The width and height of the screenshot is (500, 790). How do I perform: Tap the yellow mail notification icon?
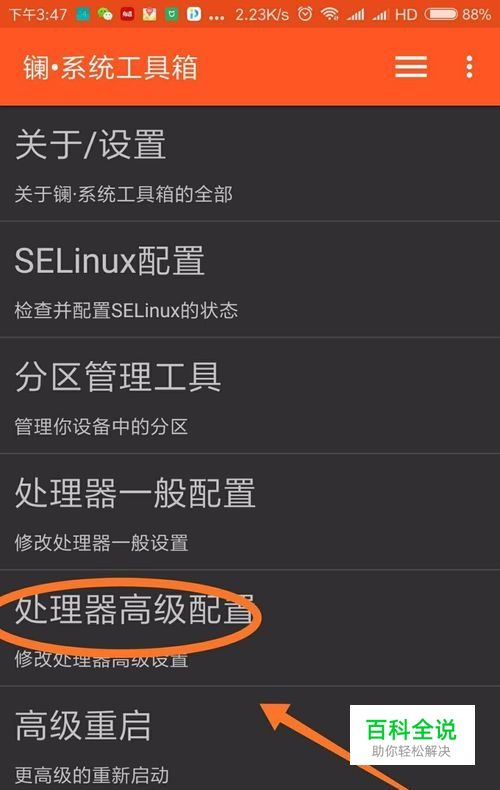pos(149,14)
